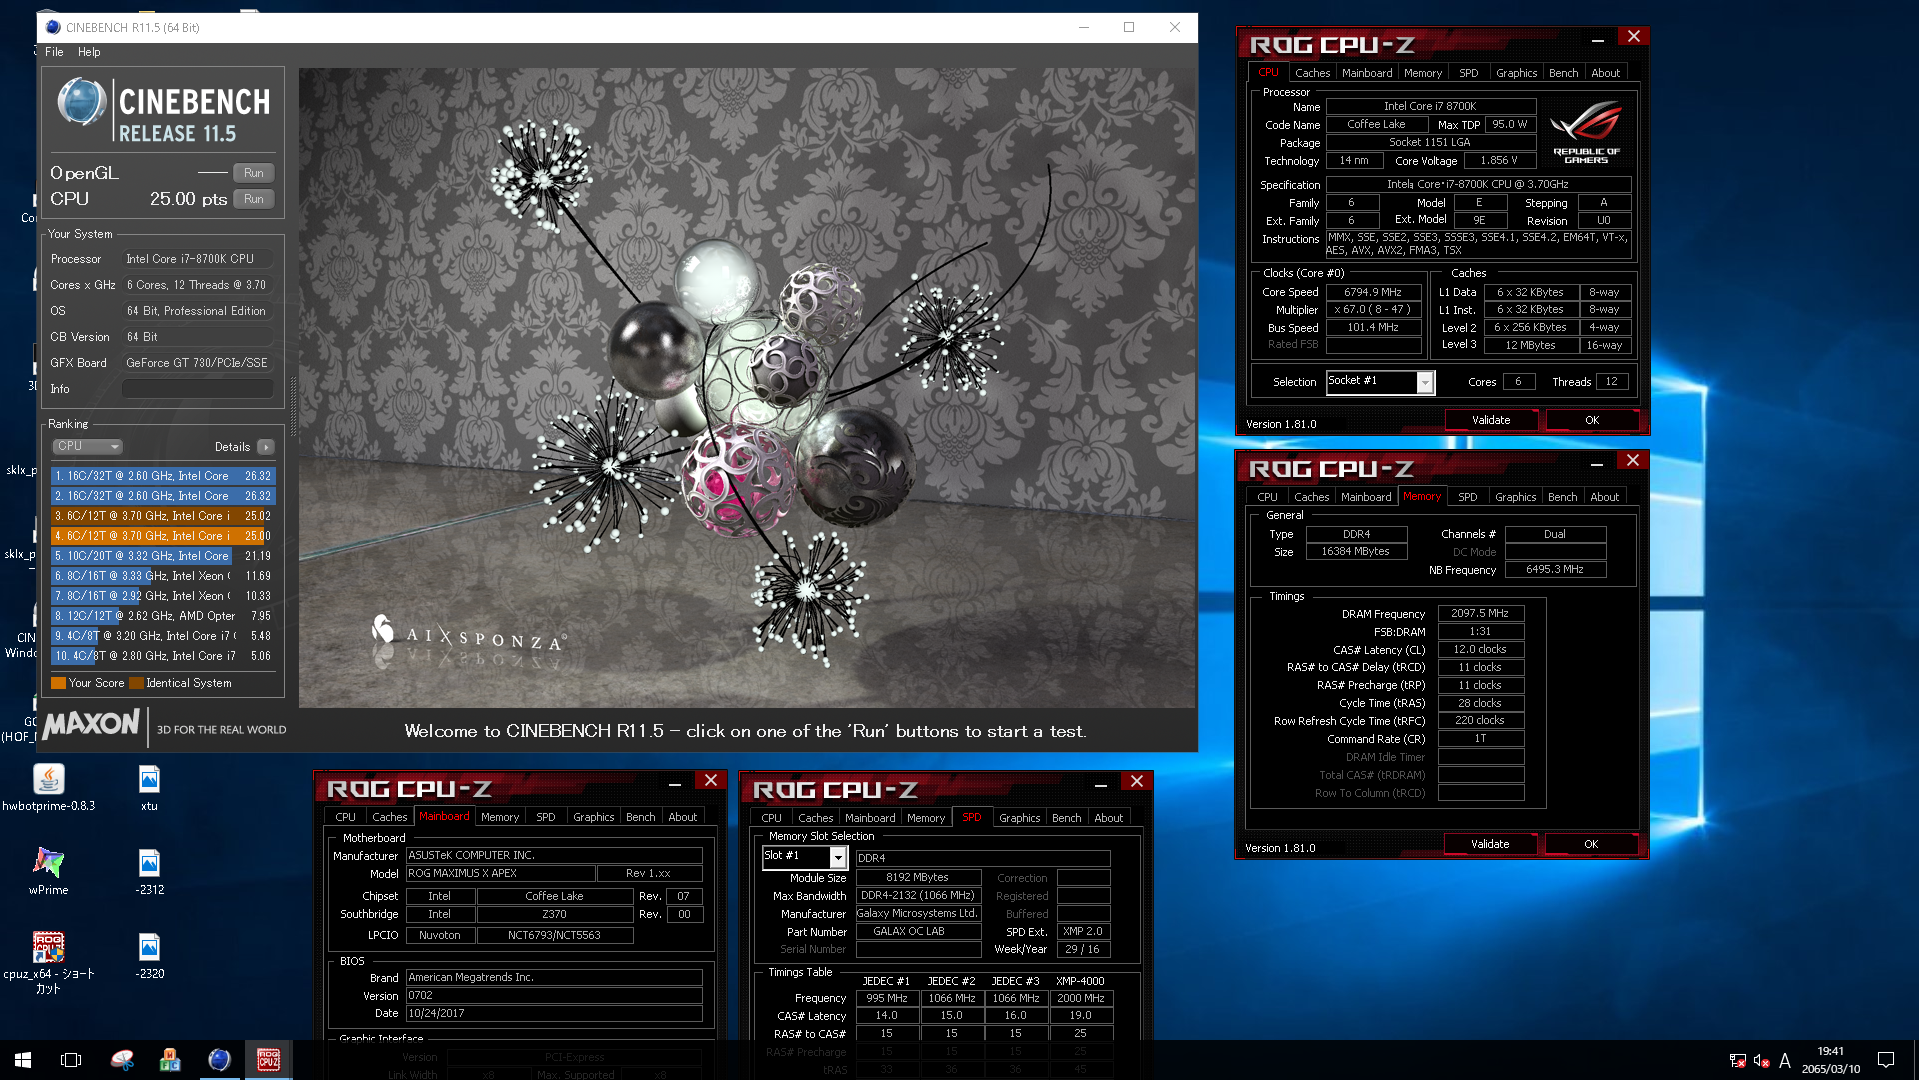
Task: Click Validate in the Memory tab window
Action: pyautogui.click(x=1490, y=844)
